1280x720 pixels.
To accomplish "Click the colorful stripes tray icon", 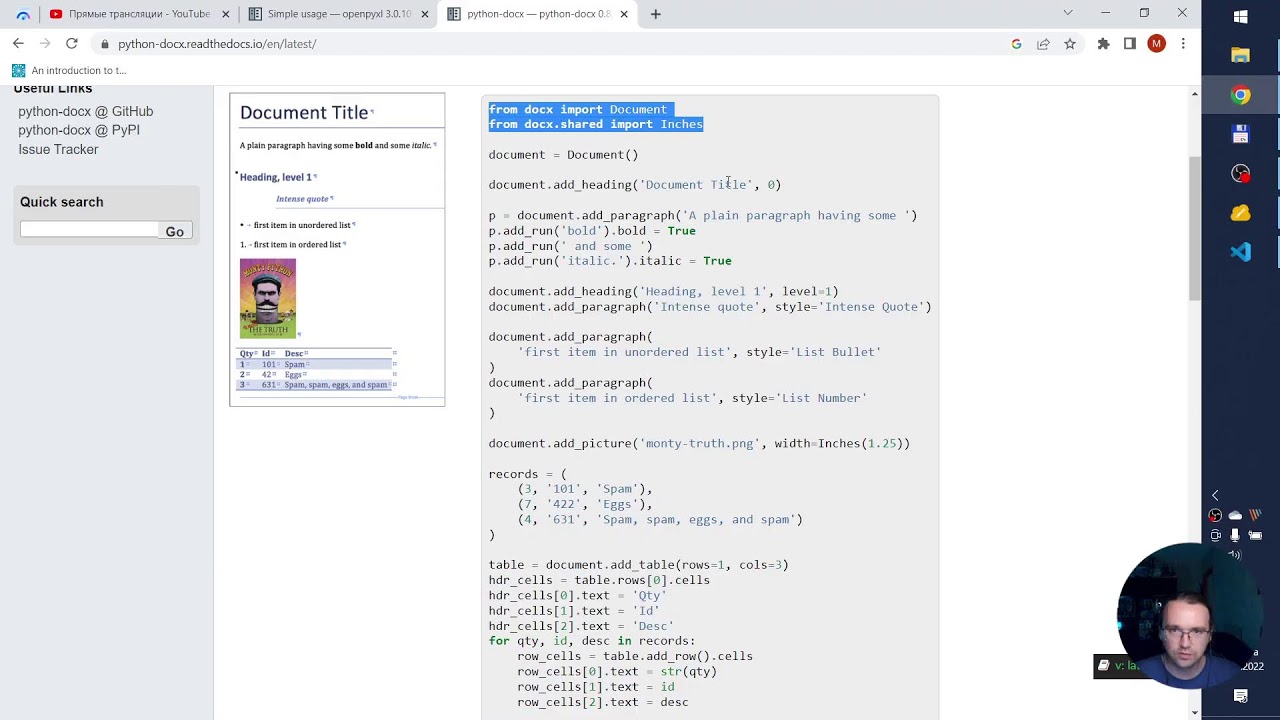I will click(x=1255, y=515).
